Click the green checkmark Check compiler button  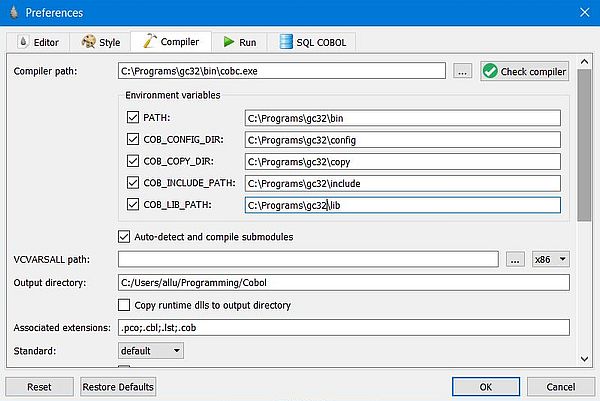(x=524, y=71)
